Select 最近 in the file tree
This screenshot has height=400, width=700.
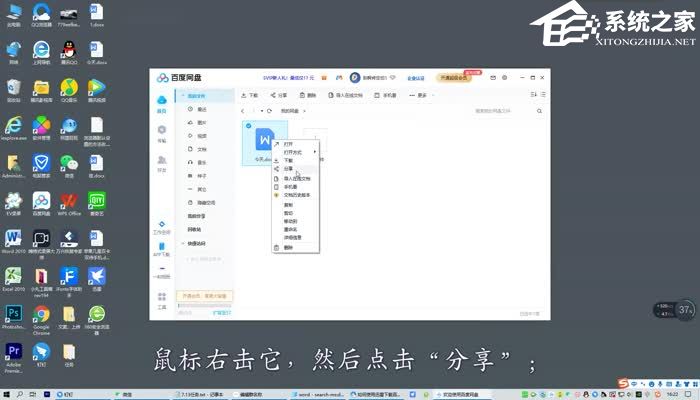(x=204, y=109)
